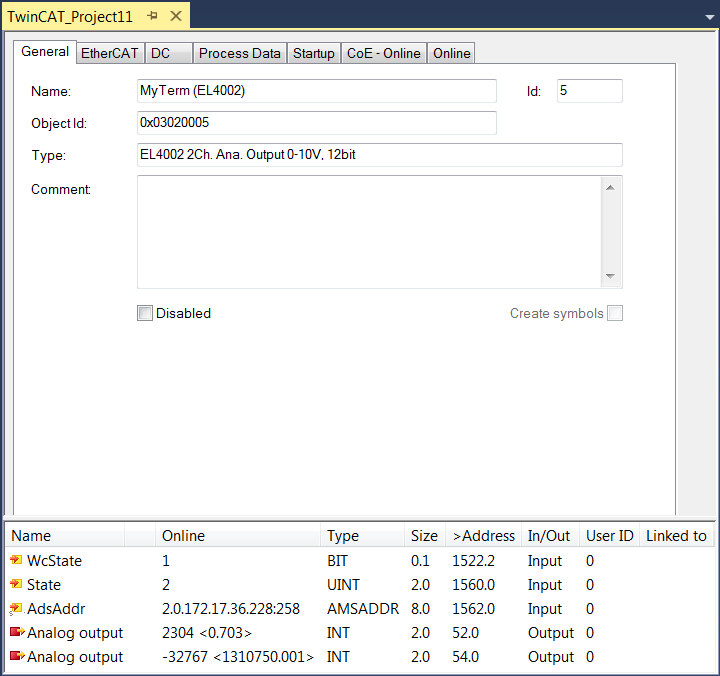Viewport: 720px width, 676px height.
Task: Click the AMSADDR type cell
Action: [x=363, y=608]
